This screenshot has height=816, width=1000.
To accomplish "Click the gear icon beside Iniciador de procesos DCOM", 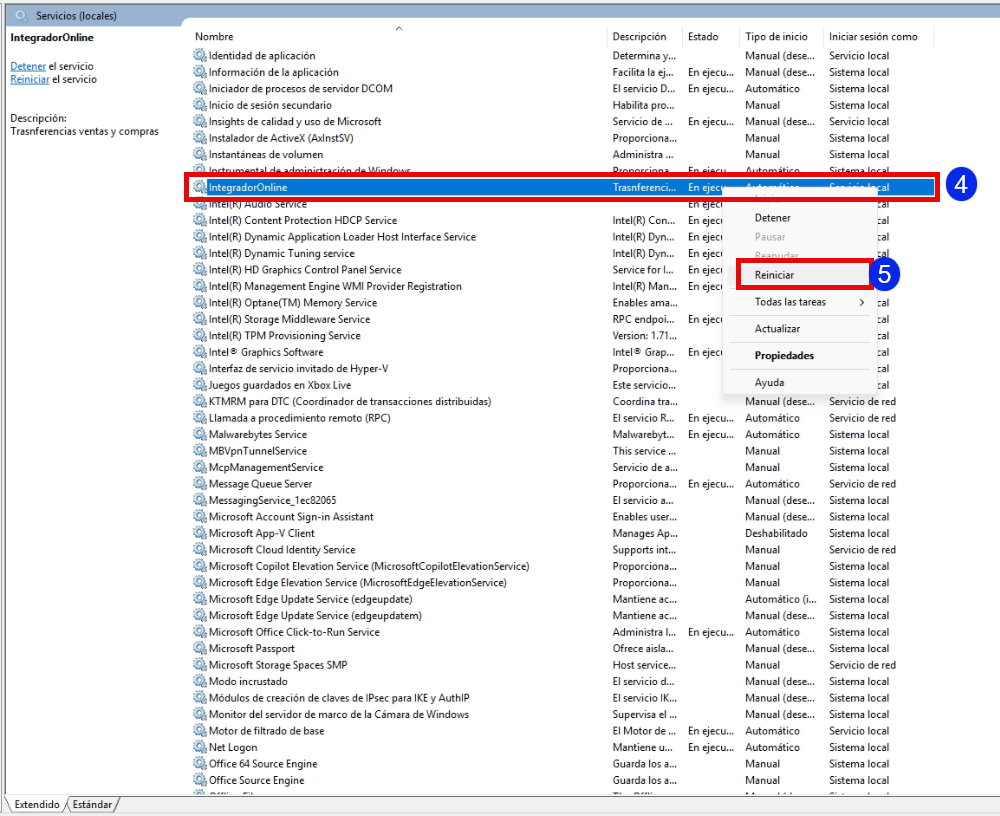I will click(200, 89).
